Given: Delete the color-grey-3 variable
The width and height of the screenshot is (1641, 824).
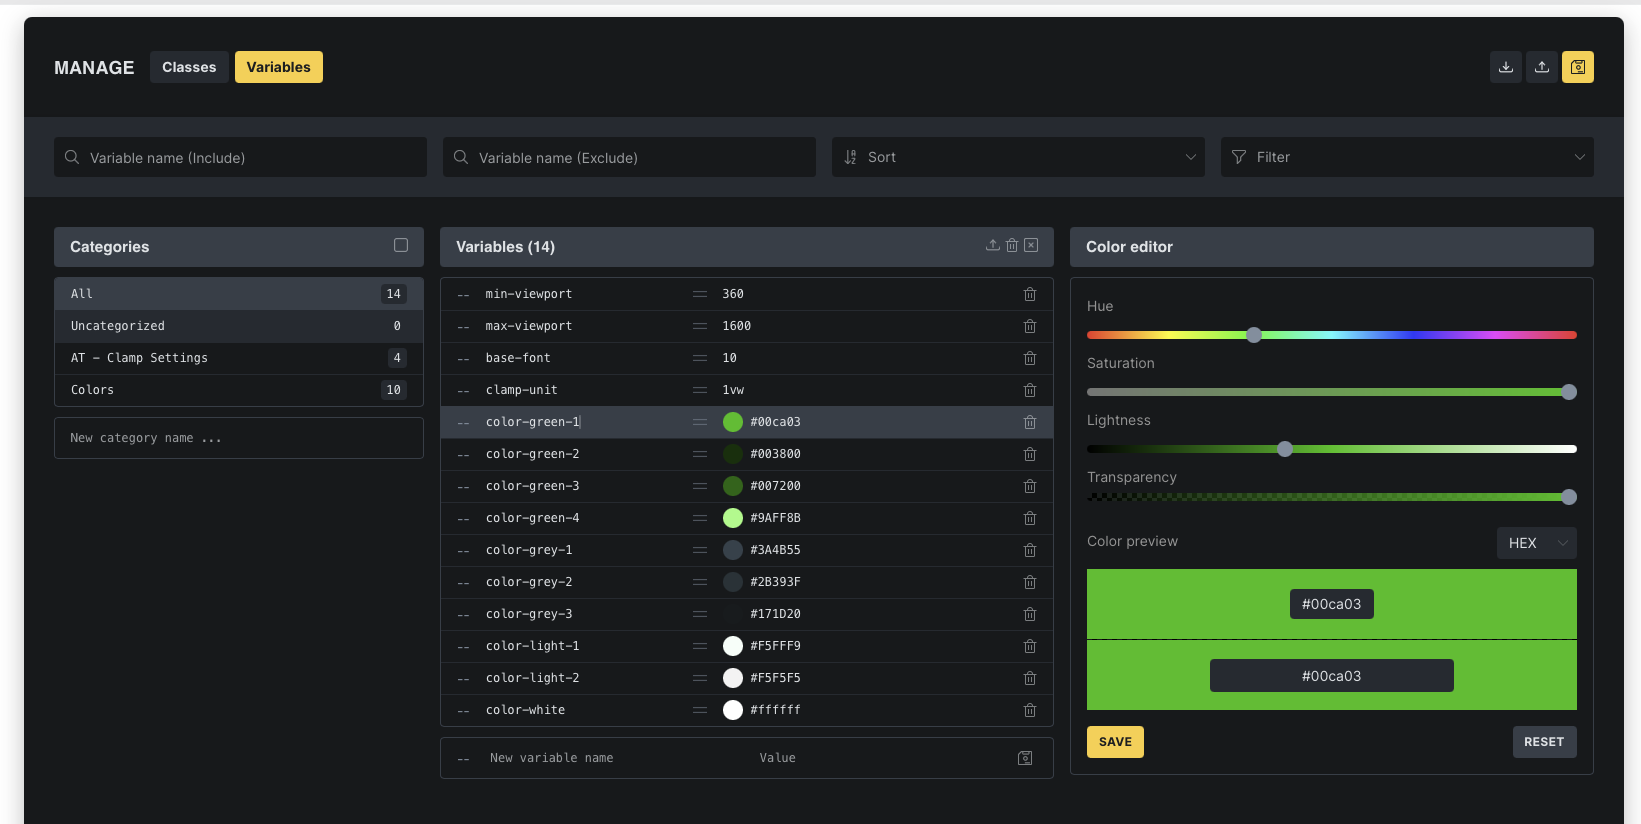Looking at the screenshot, I should [1030, 614].
